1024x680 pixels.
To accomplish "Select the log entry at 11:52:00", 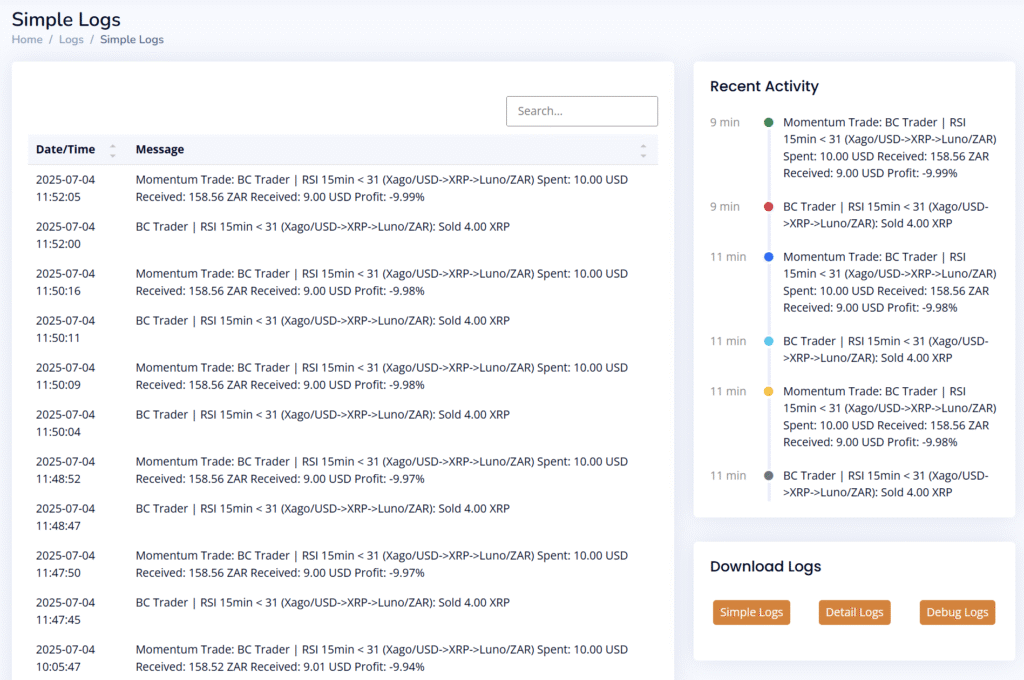I will coord(340,234).
